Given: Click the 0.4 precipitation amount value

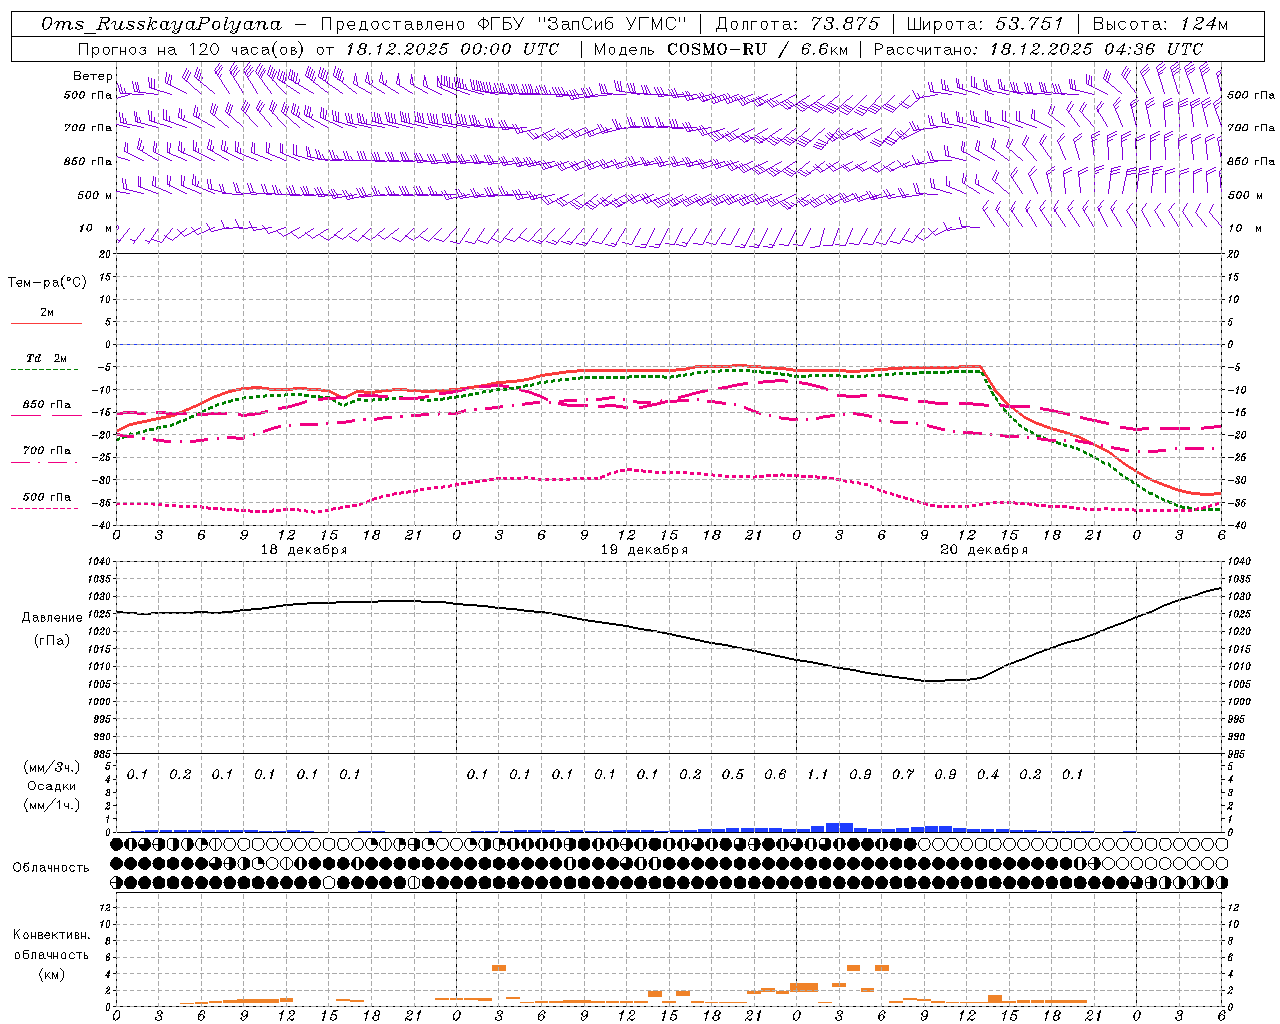Looking at the screenshot, I should (988, 775).
